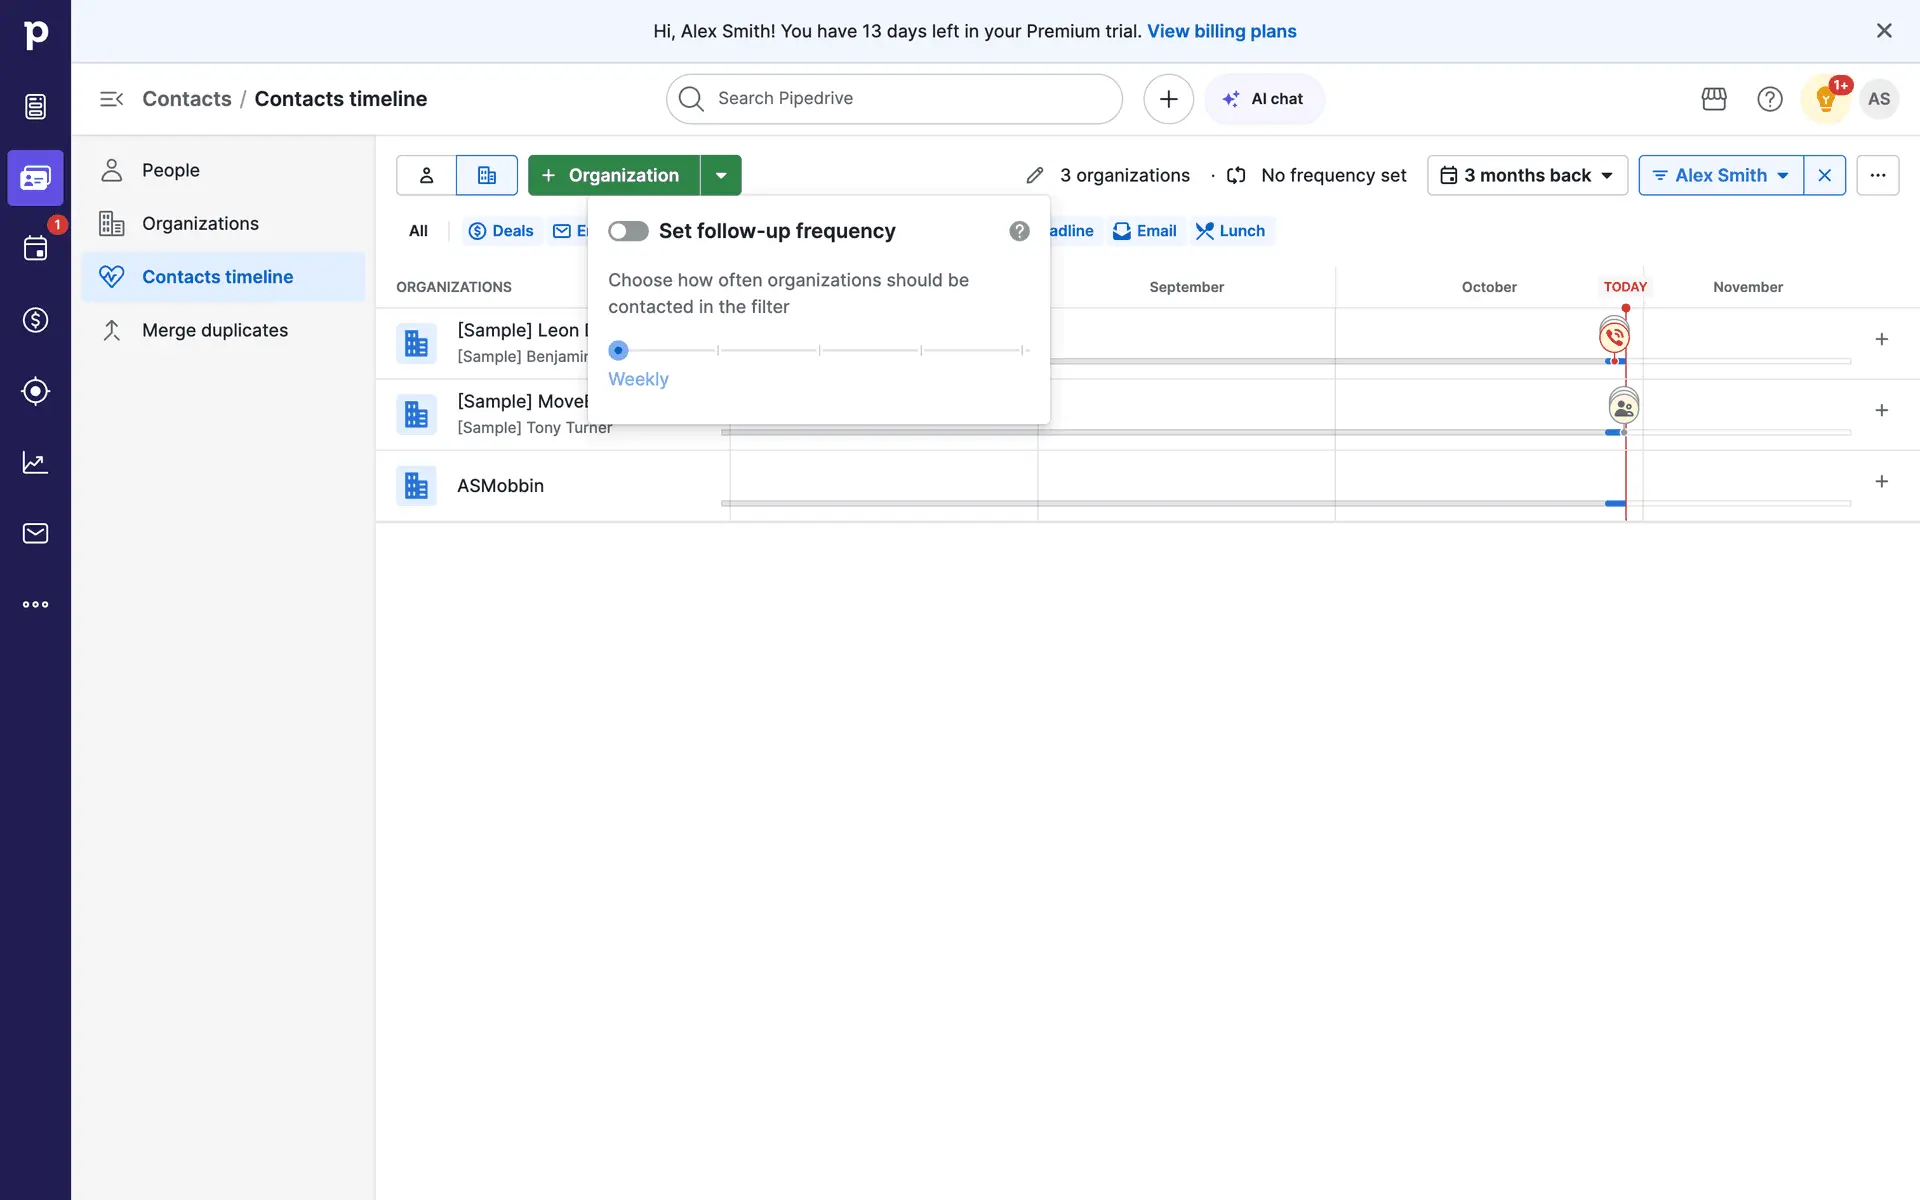Click the Weekly frequency slider handle

pyautogui.click(x=618, y=350)
